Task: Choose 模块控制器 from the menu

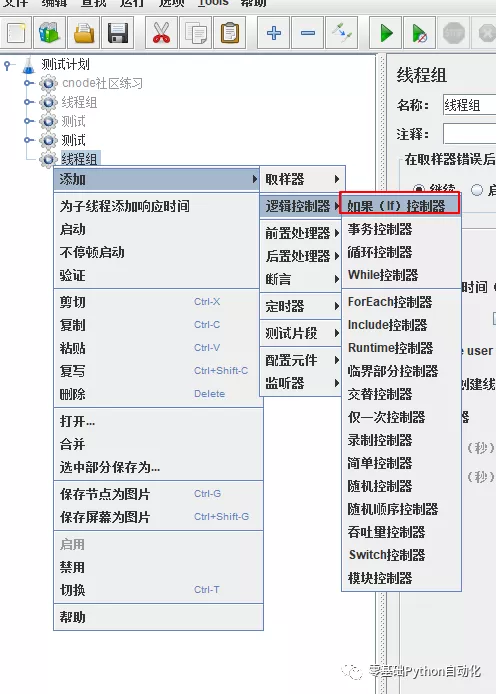Action: click(x=401, y=578)
